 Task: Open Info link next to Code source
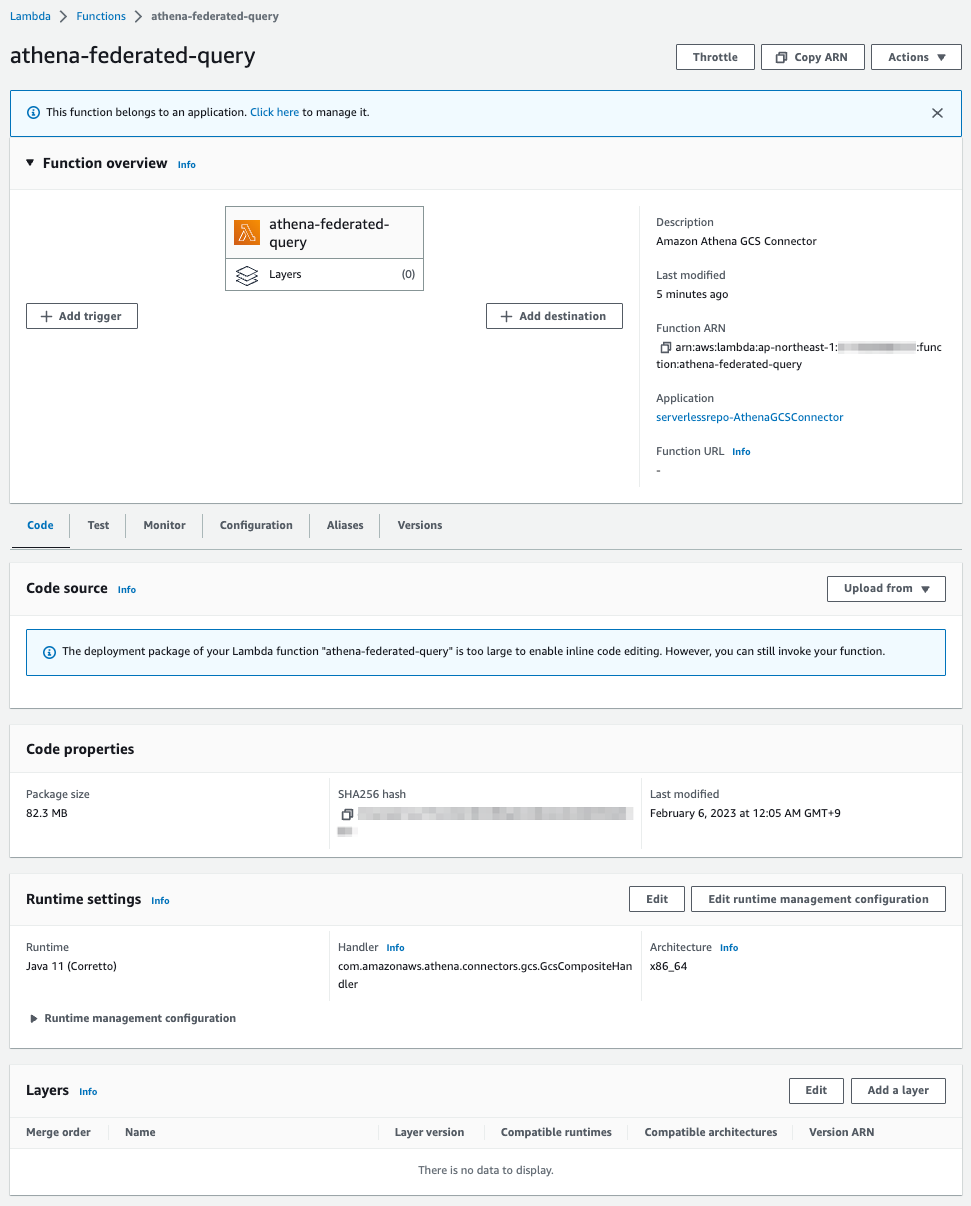(127, 590)
